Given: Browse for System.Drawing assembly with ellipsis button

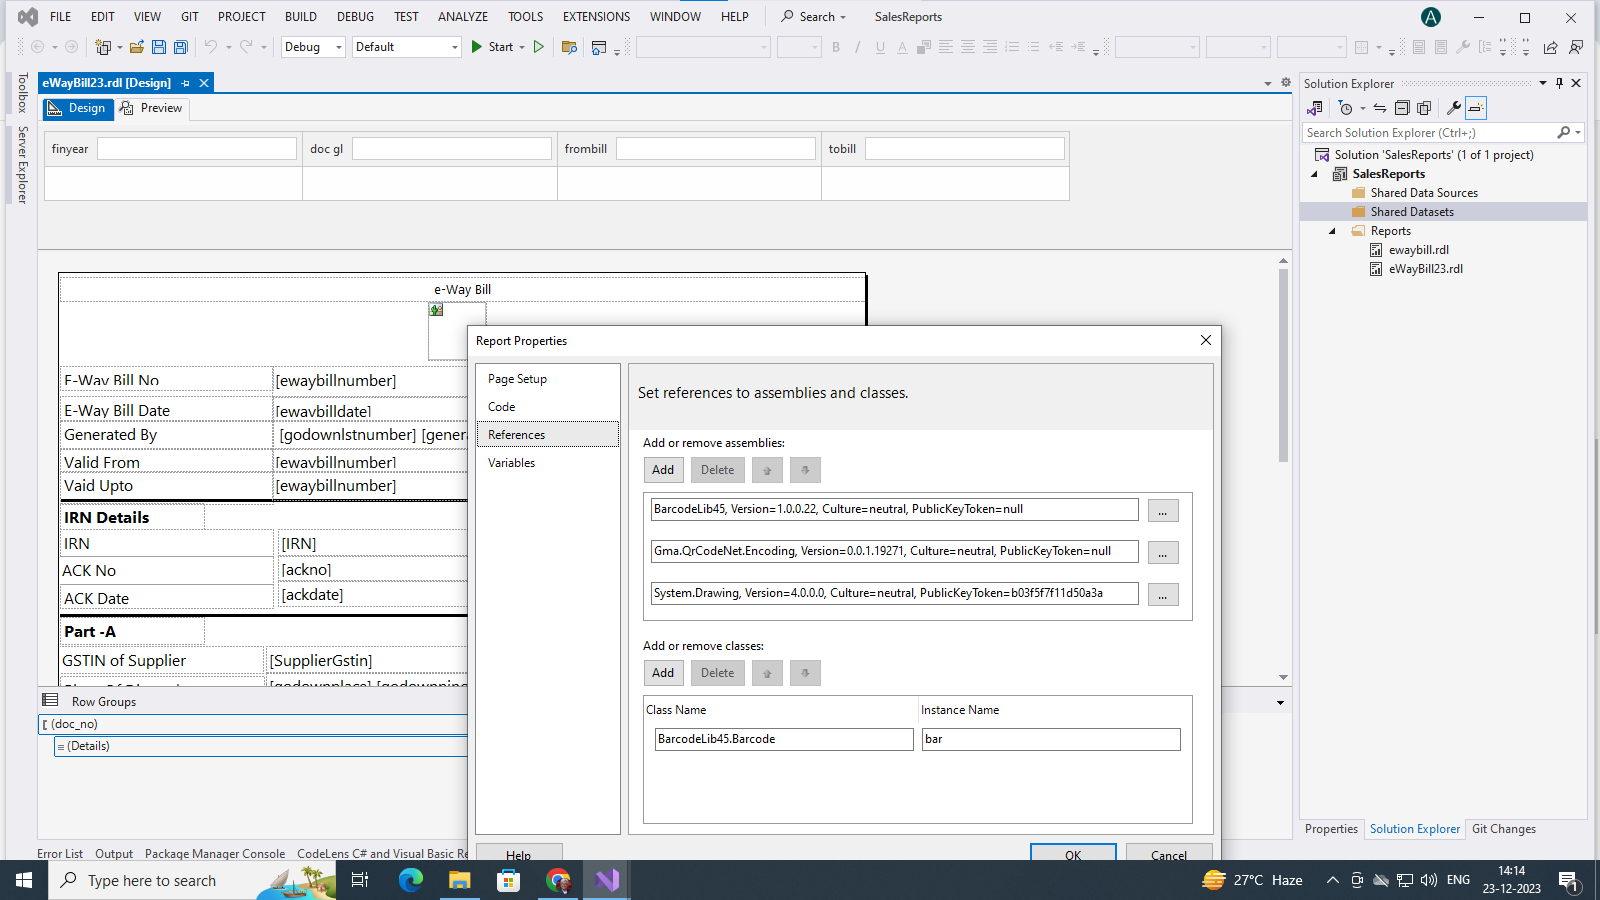Looking at the screenshot, I should [x=1163, y=594].
